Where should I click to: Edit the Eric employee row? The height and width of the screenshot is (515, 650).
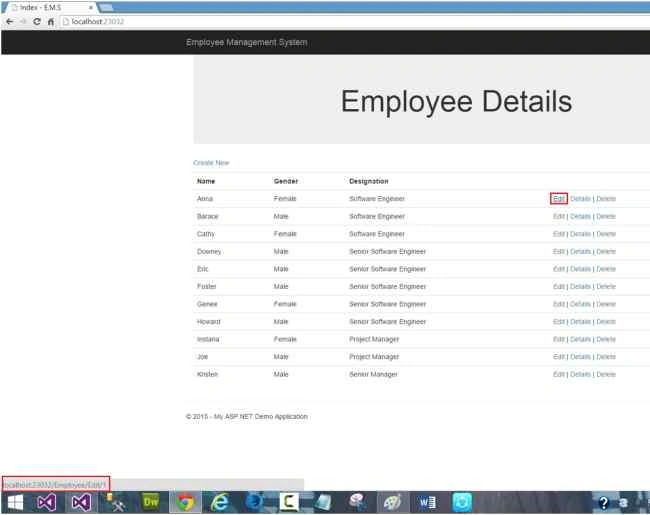(558, 269)
